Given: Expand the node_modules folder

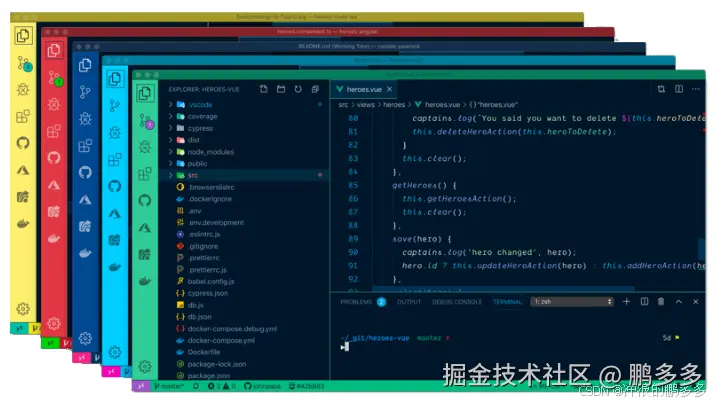Looking at the screenshot, I should 203,151.
